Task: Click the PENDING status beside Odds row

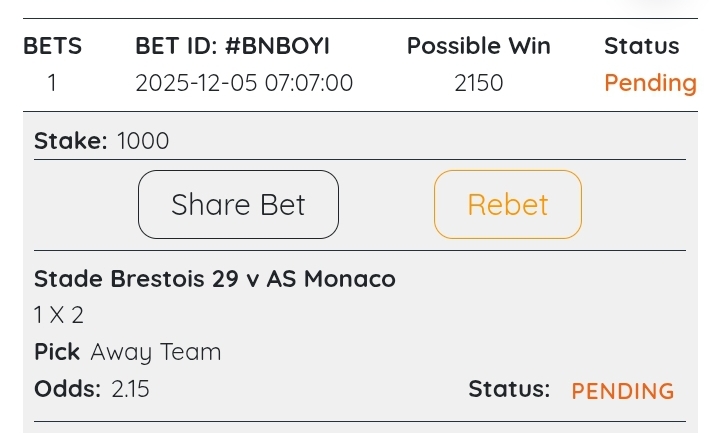Action: point(622,391)
